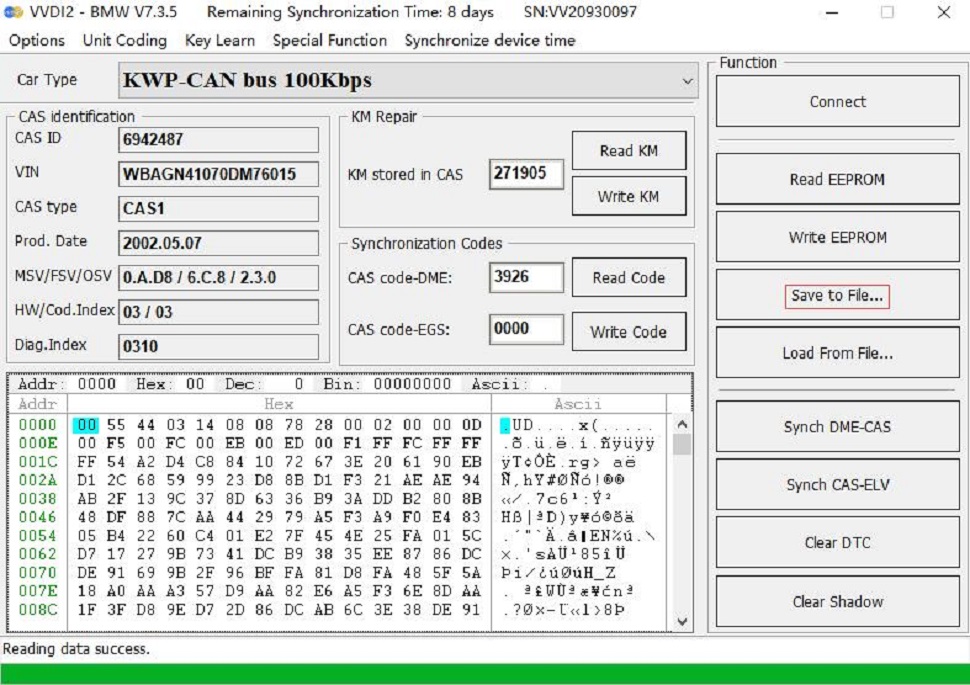Click the VVDI2 app icon in title bar

point(13,13)
